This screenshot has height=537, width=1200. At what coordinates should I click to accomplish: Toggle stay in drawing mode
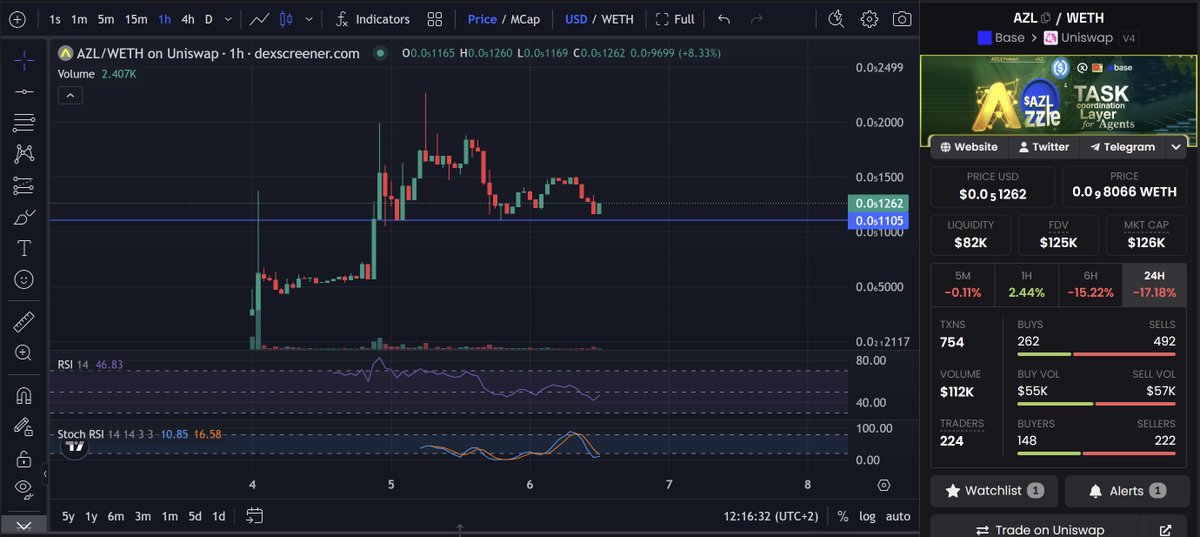(x=24, y=427)
